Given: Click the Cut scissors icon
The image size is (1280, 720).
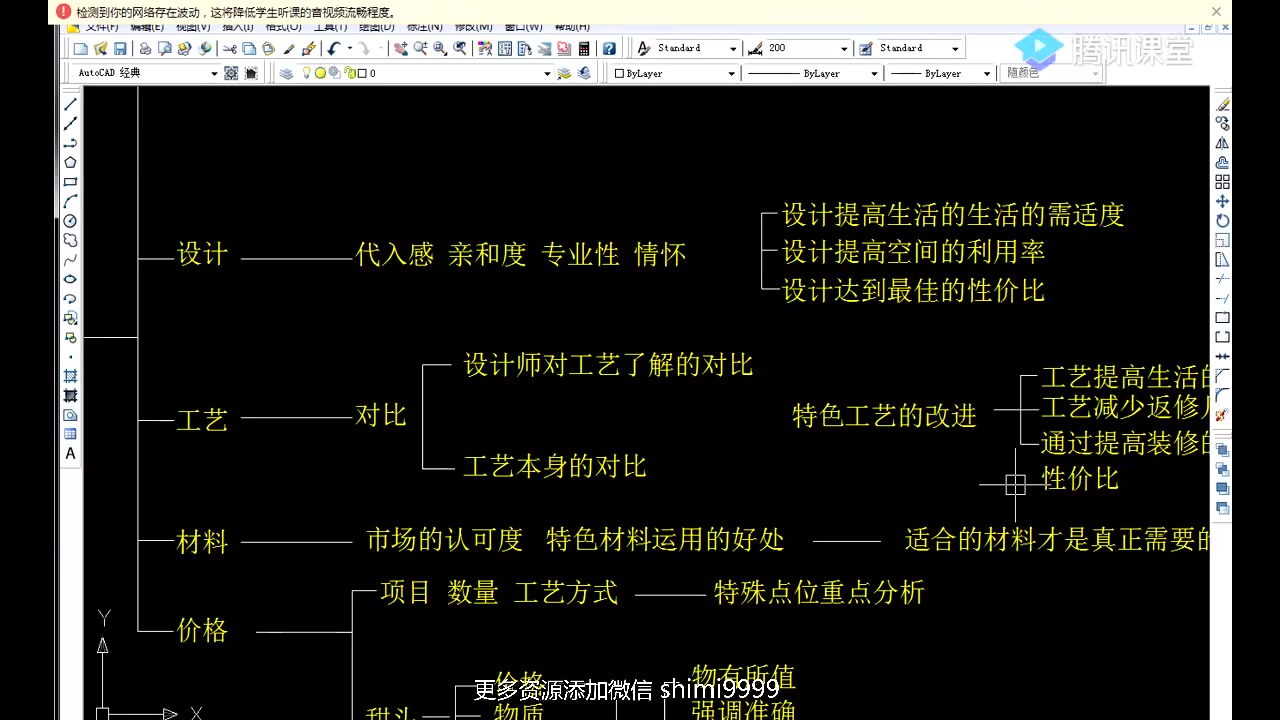Looking at the screenshot, I should [230, 48].
